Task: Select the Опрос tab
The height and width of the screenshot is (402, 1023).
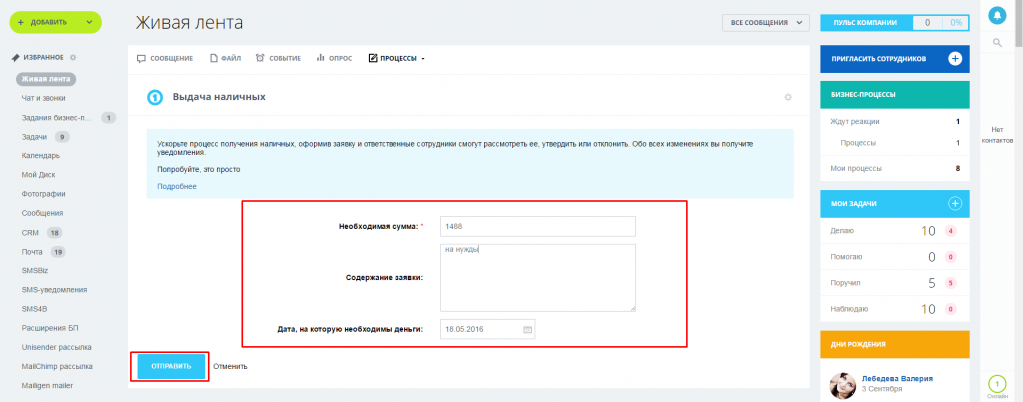Action: (x=334, y=58)
